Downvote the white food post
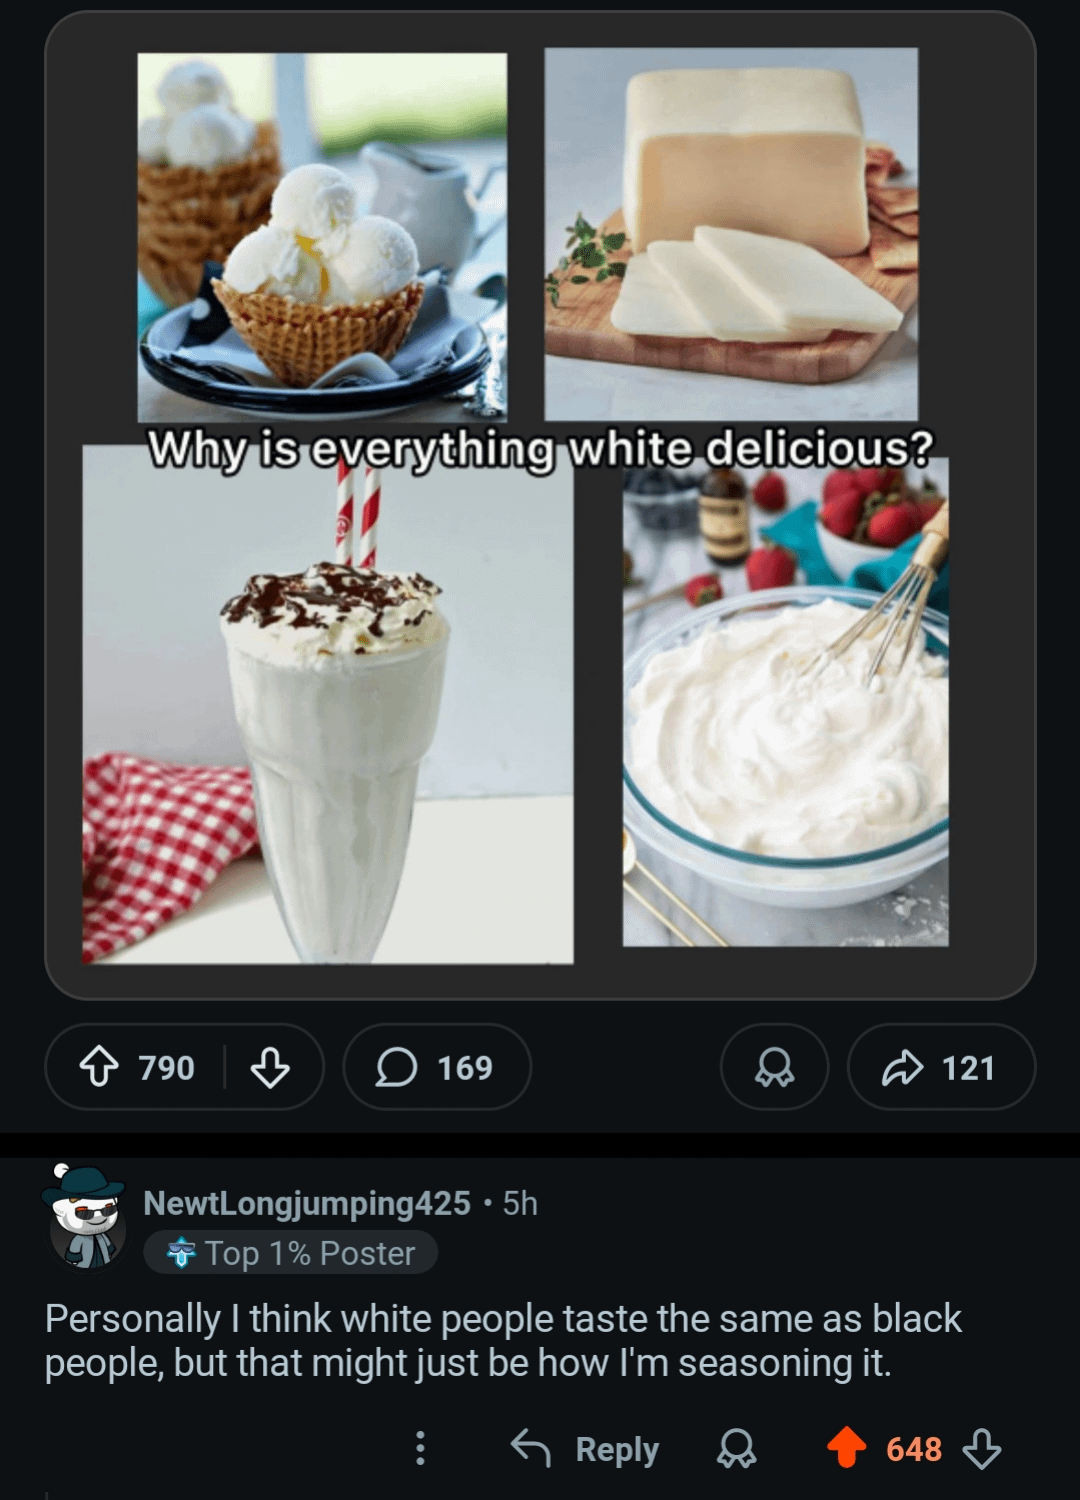The height and width of the screenshot is (1500, 1080). pos(270,1067)
